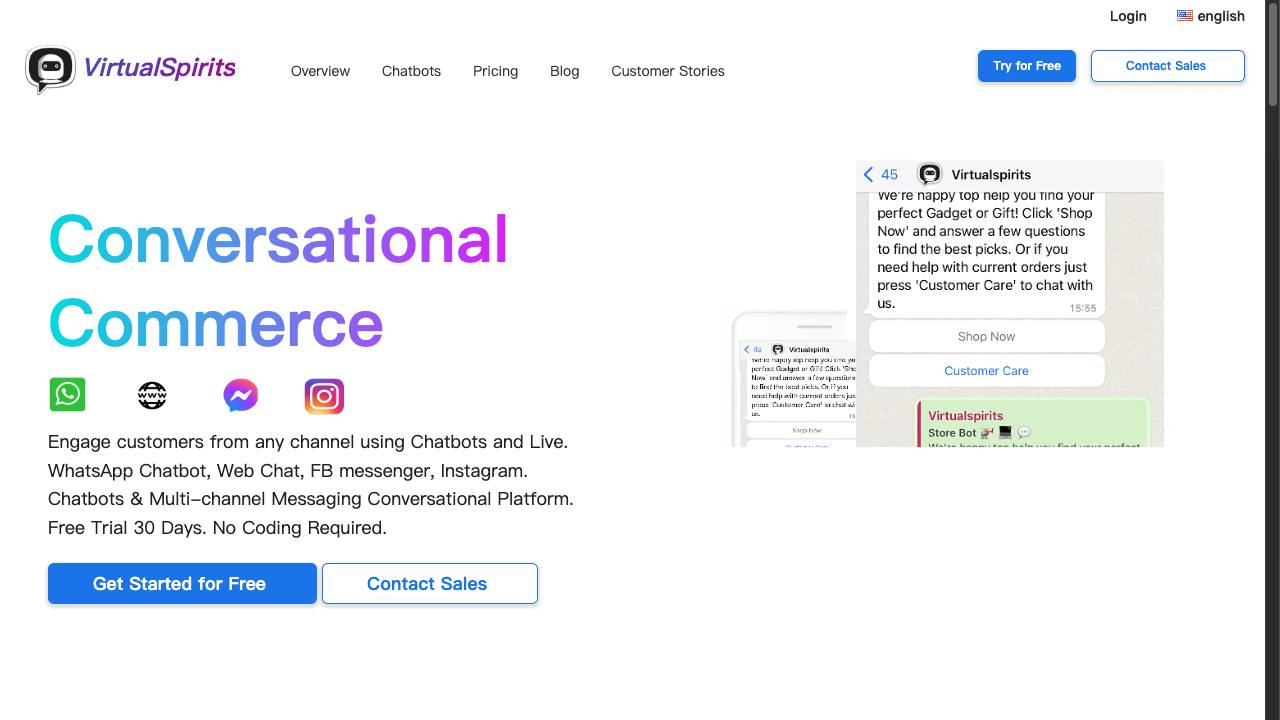Click the web chat globe icon

[x=152, y=396]
